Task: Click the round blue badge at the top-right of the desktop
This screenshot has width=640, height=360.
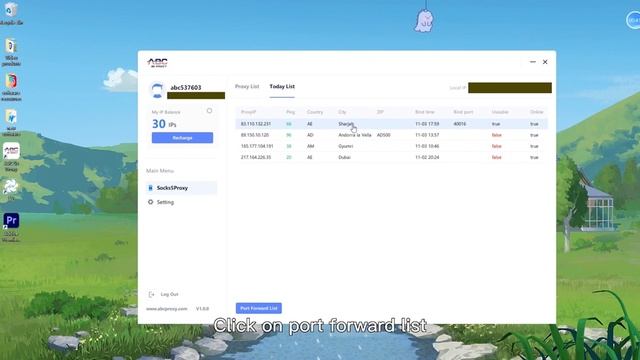Action: pos(633,20)
